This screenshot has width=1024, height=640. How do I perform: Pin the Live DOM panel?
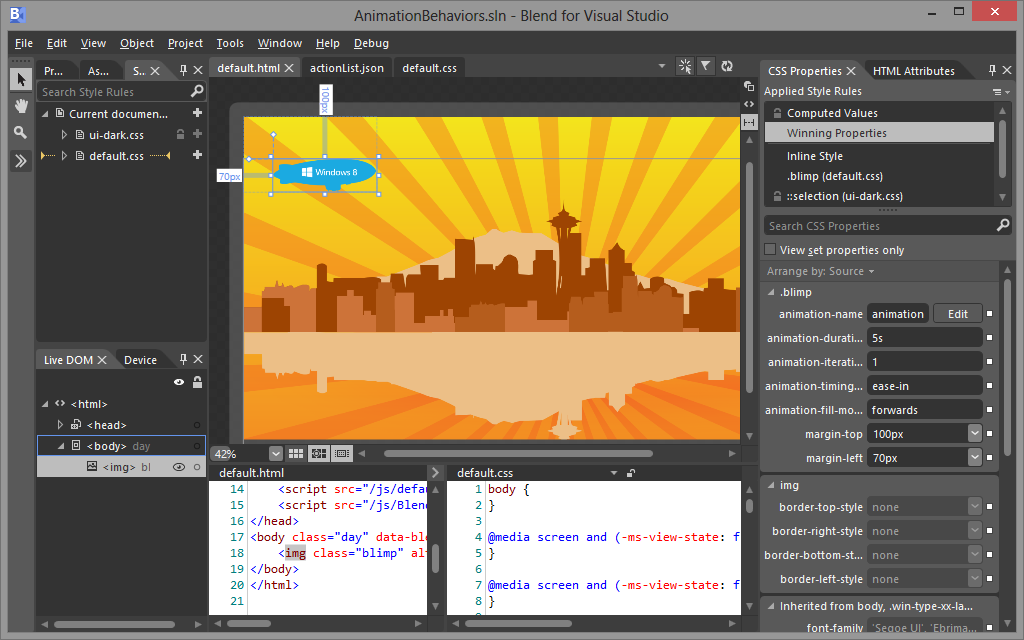(184, 359)
